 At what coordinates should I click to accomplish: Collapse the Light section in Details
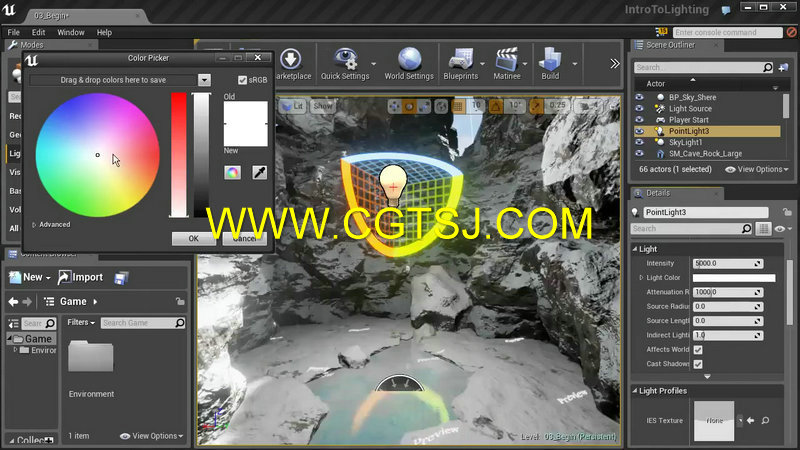pyautogui.click(x=635, y=249)
